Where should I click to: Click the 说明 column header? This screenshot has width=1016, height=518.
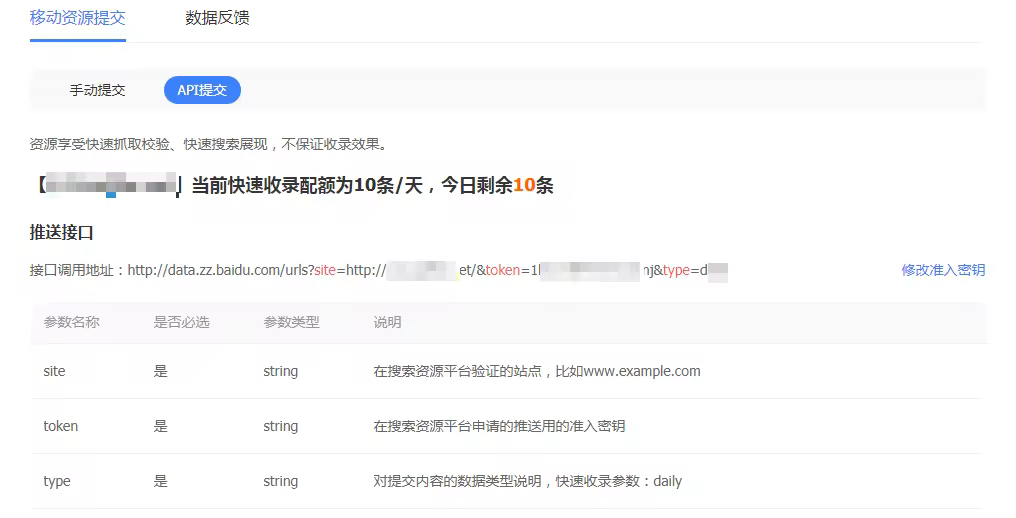[387, 322]
